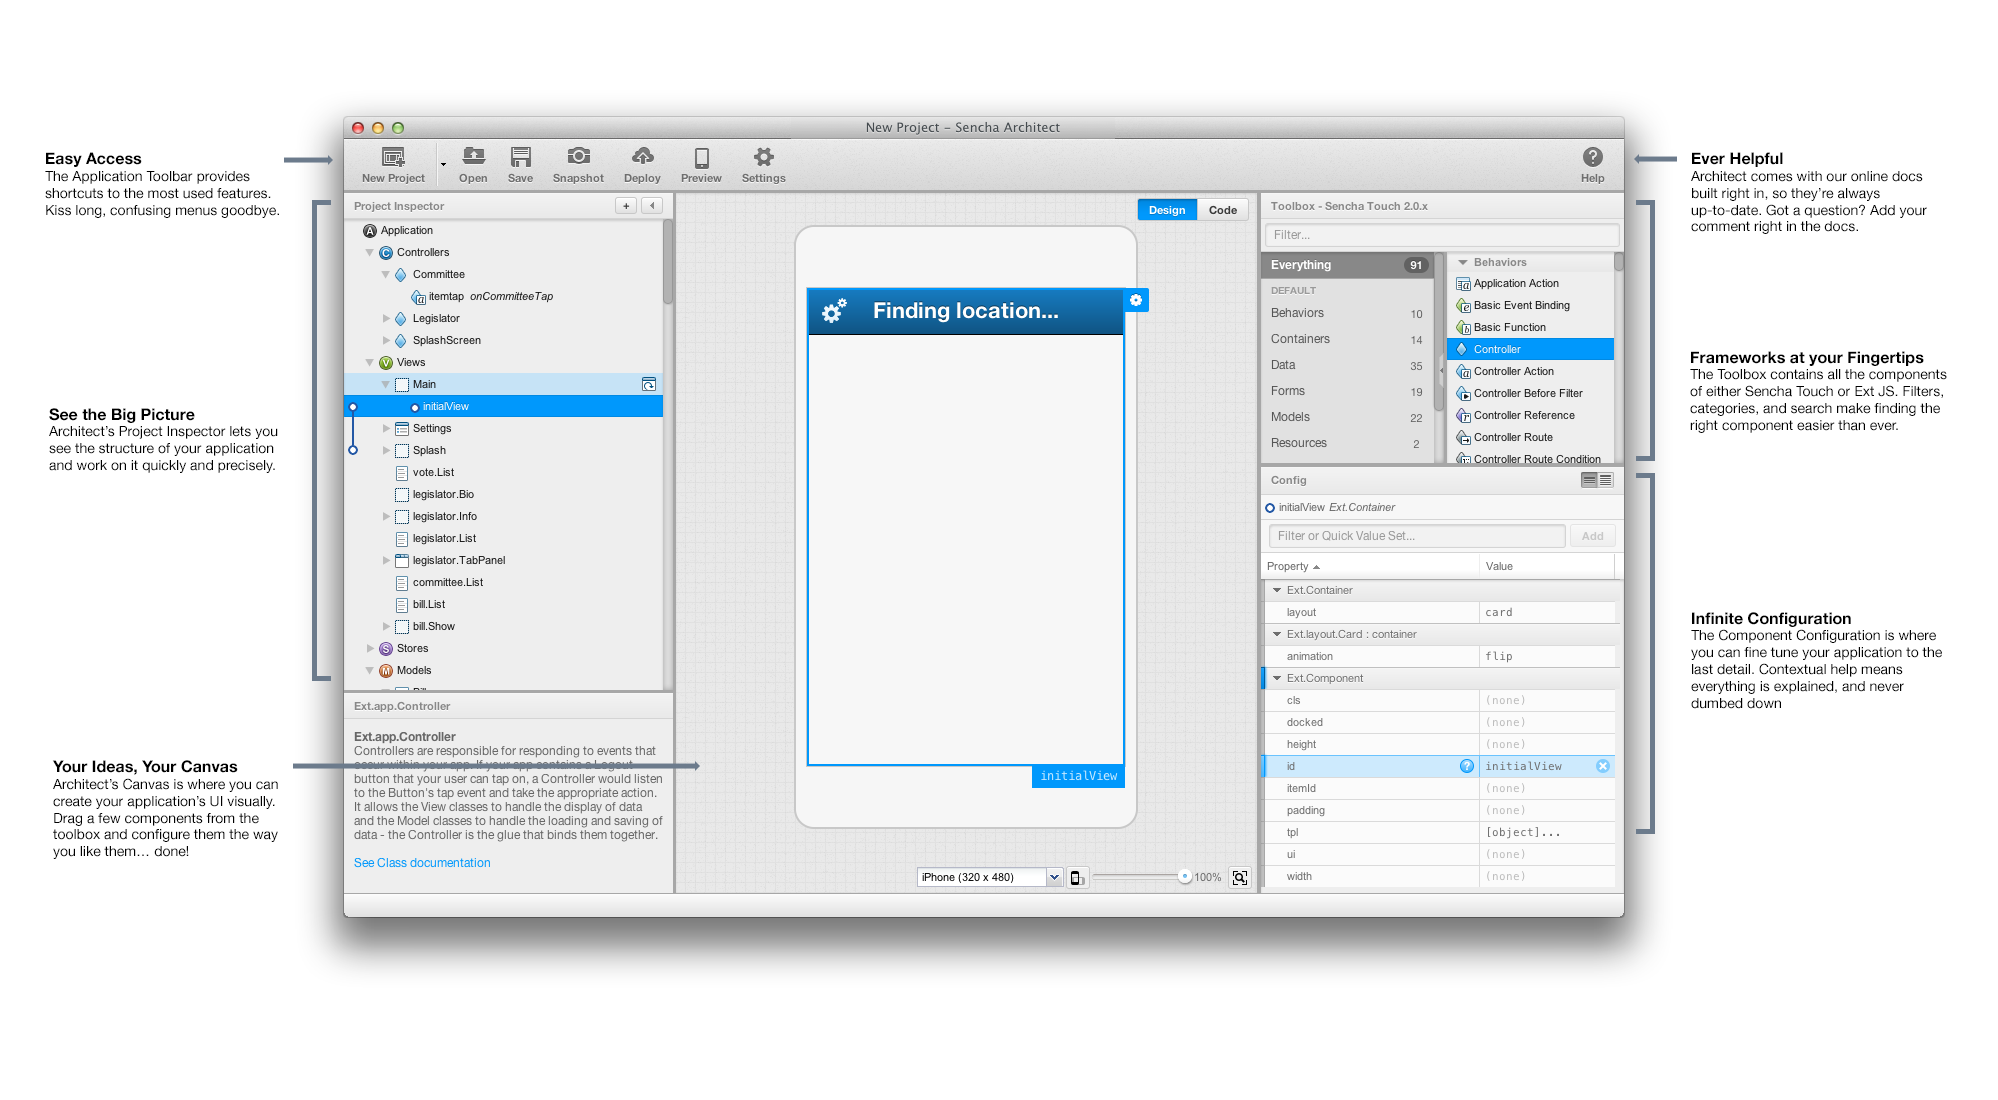Pick Controller Action in toolbox
The height and width of the screenshot is (1100, 1998).
pos(1530,372)
